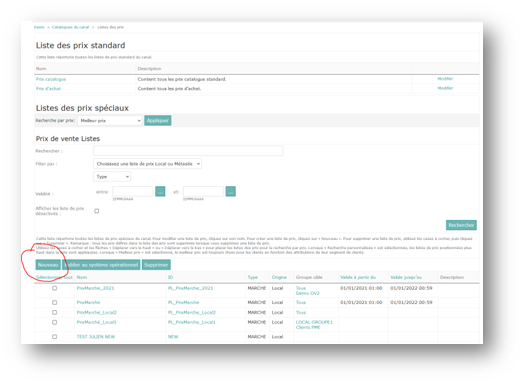The height and width of the screenshot is (386, 525).
Task: Open the 'Demo CIV2' target group link
Action: pos(308,293)
